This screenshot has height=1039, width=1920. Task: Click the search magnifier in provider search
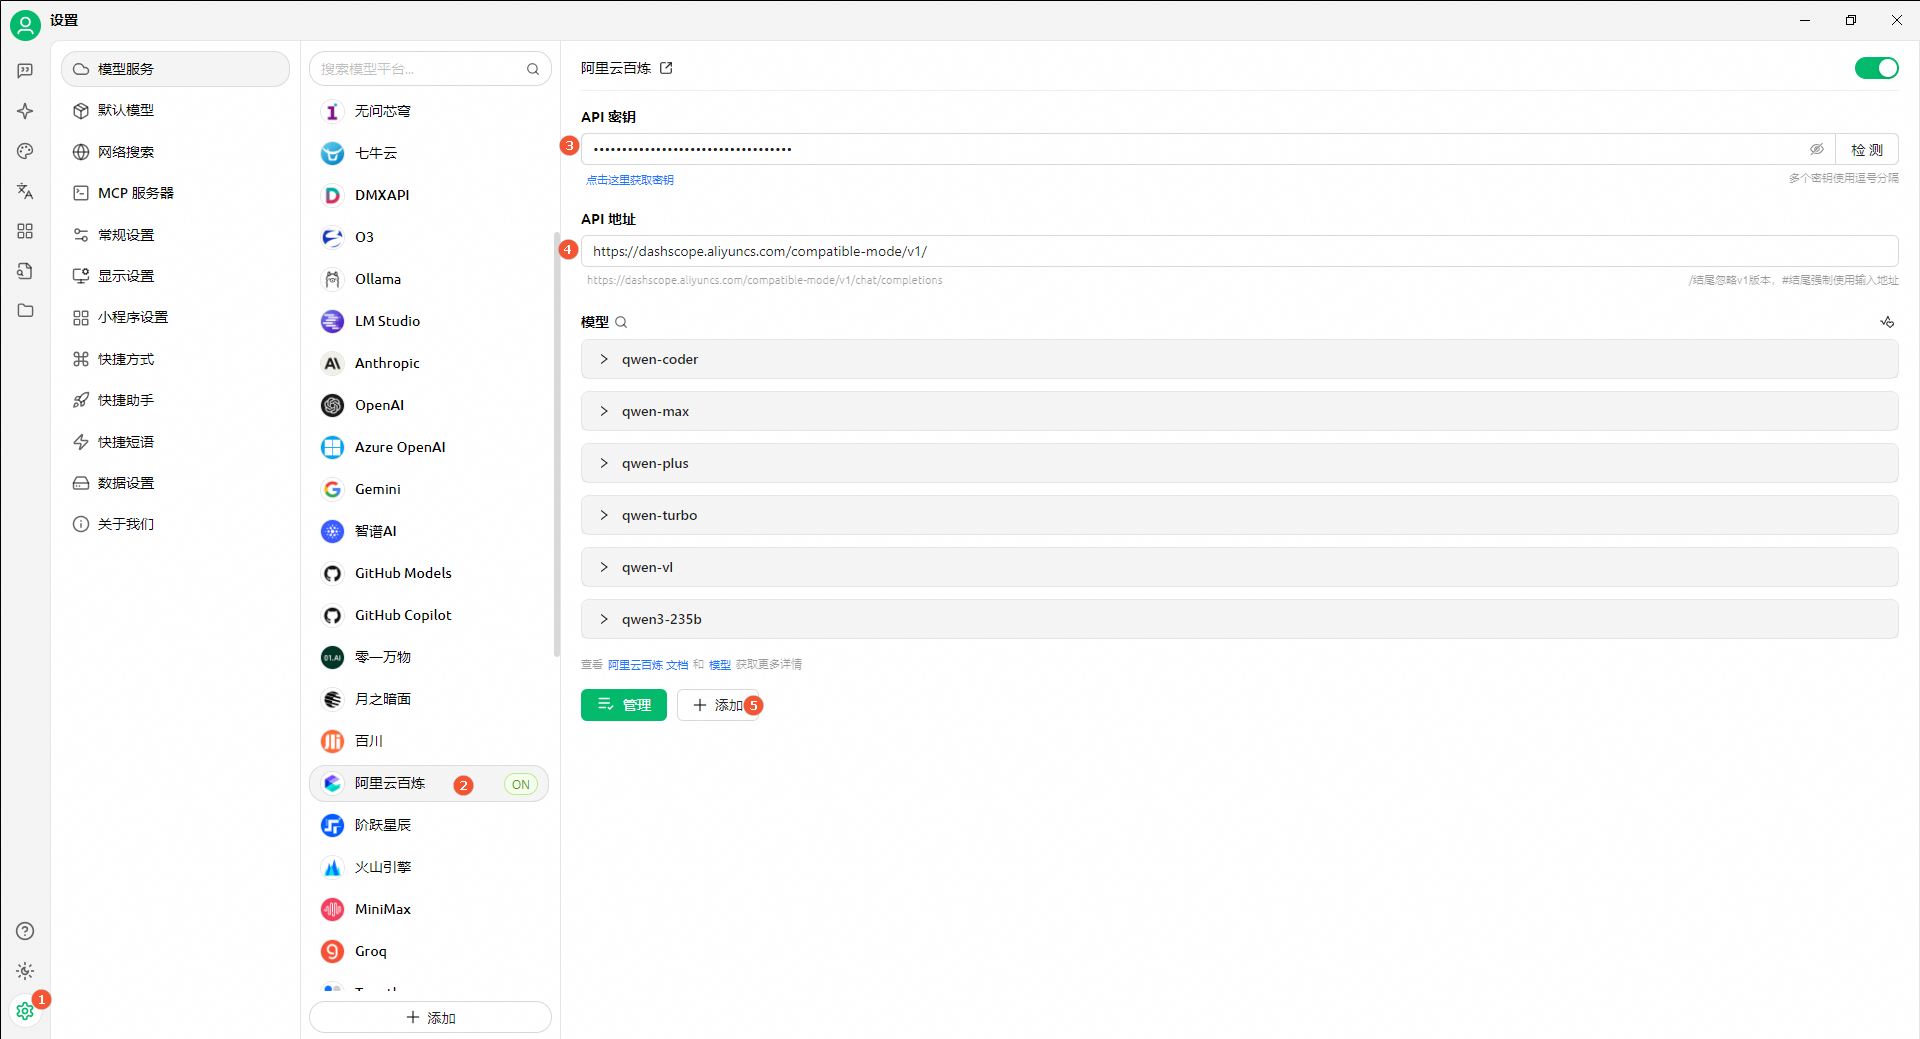(x=533, y=69)
